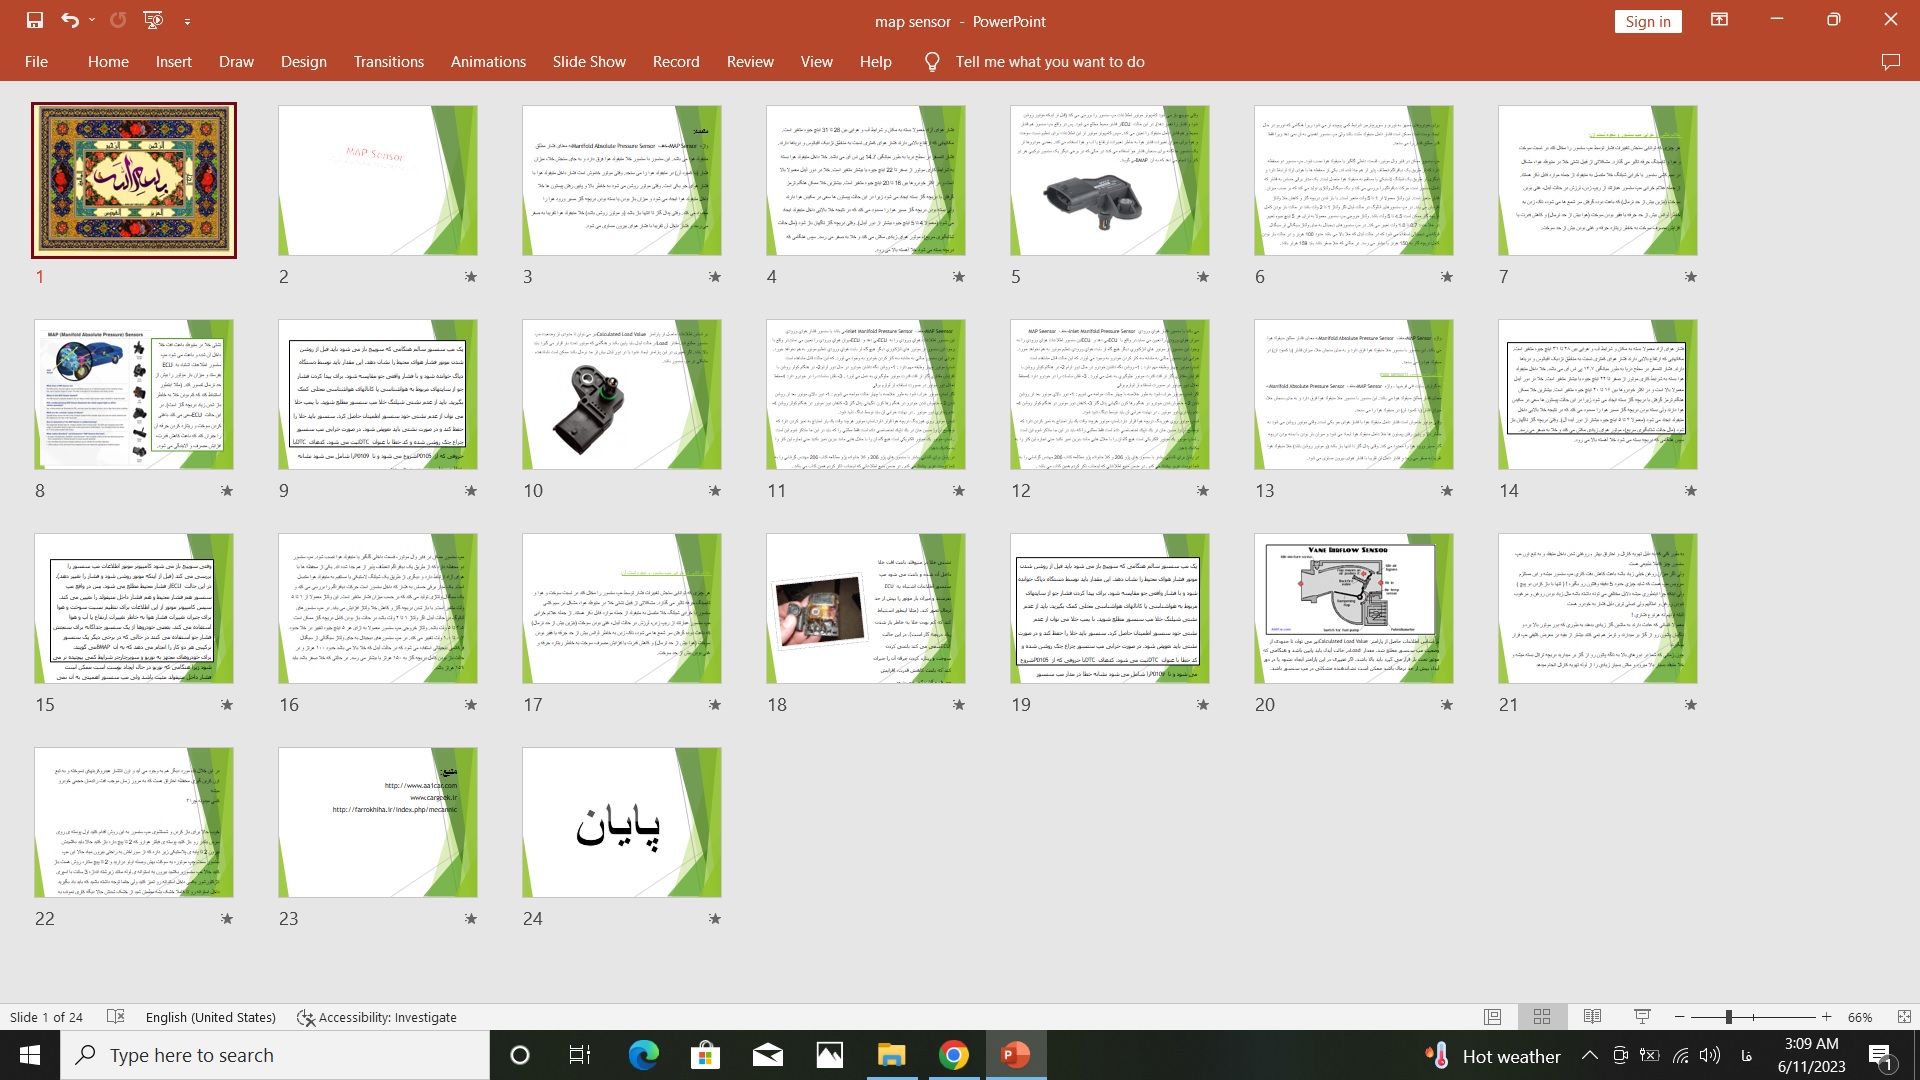Open Reading View from status bar
Image resolution: width=1920 pixels, height=1080 pixels.
click(x=1593, y=1017)
